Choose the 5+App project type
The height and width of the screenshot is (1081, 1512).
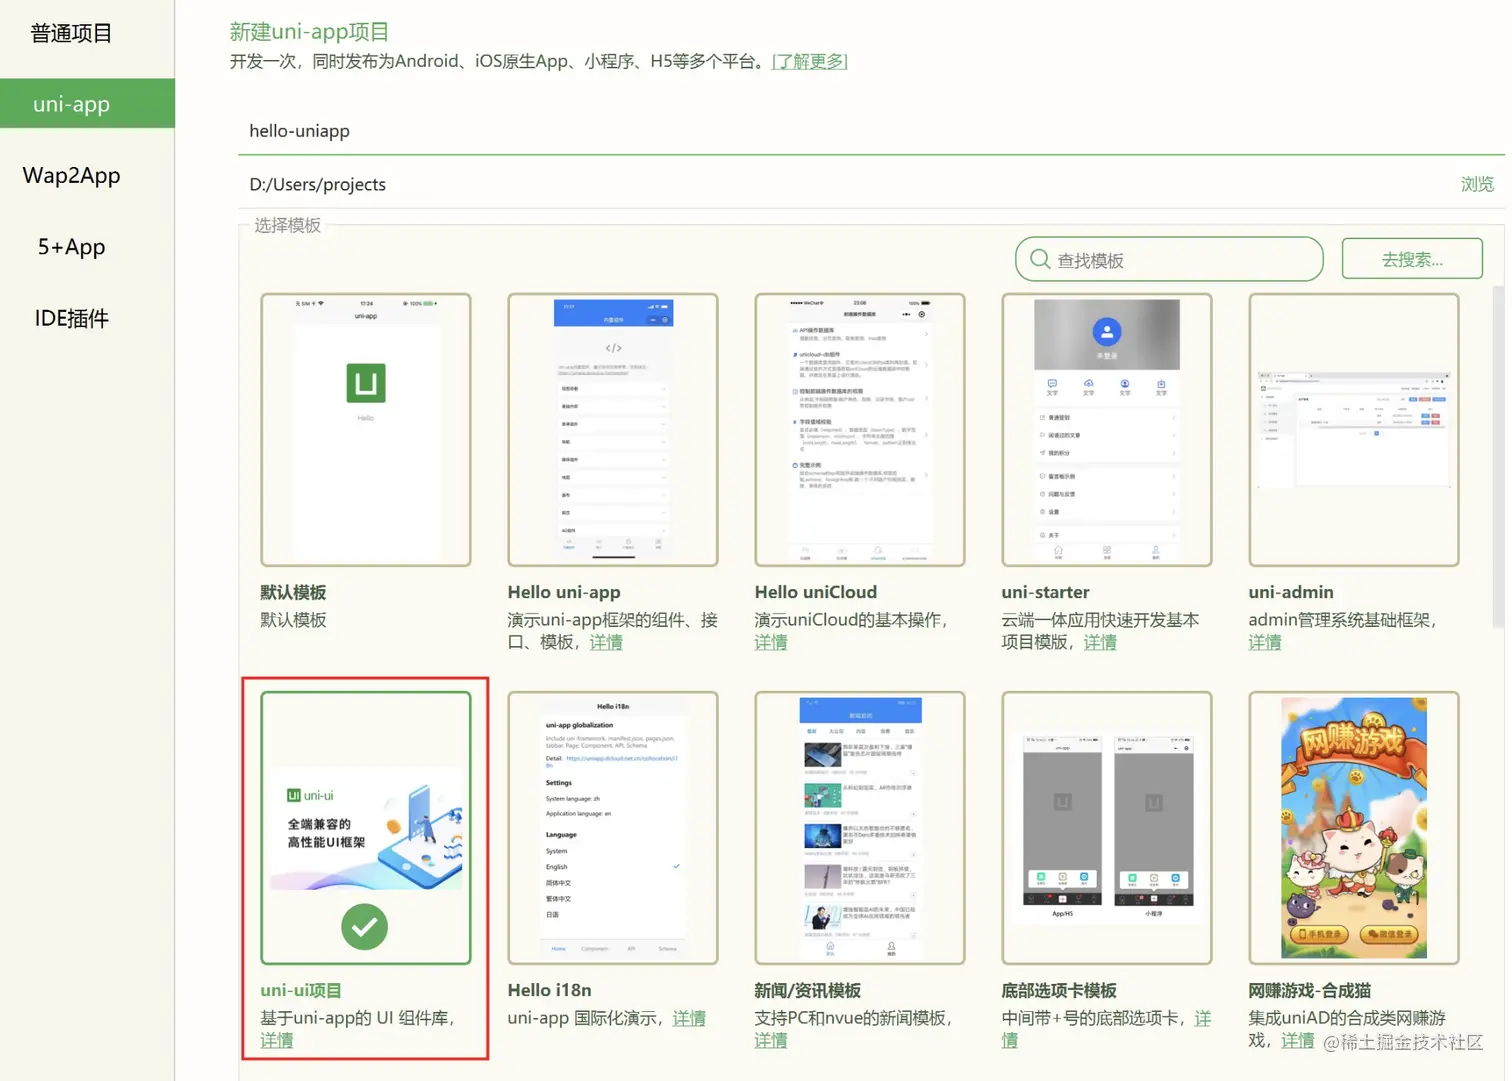coord(71,247)
